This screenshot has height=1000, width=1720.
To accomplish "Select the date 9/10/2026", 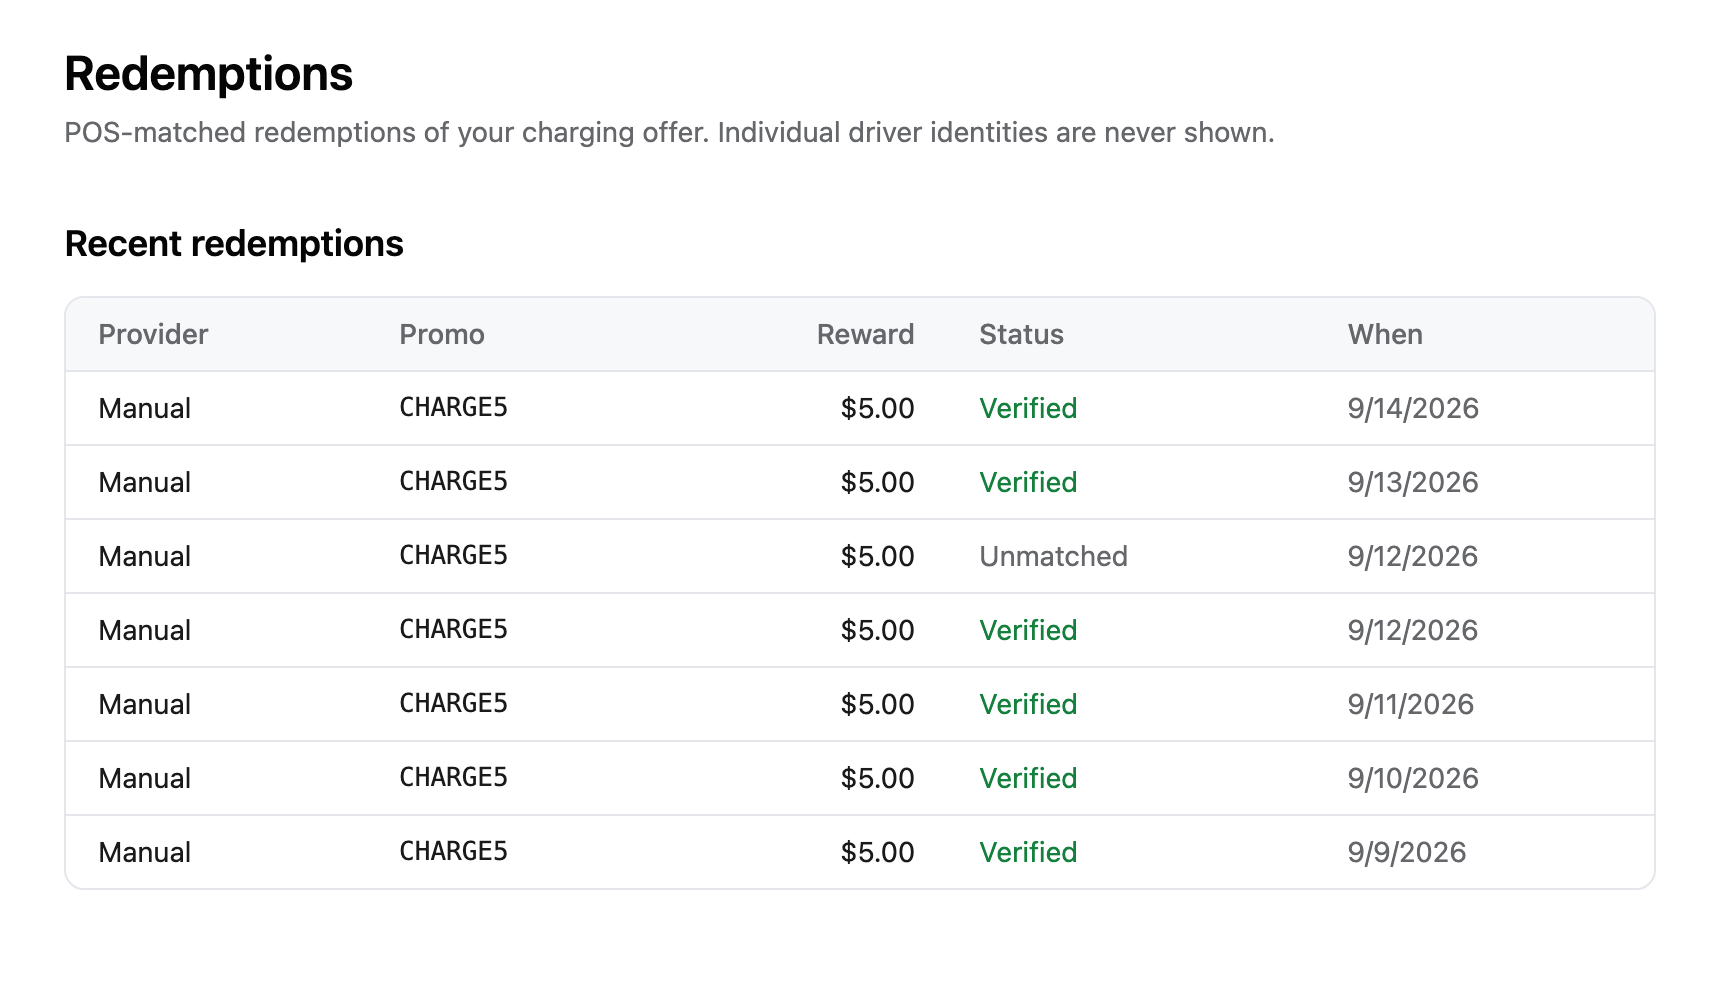I will (1413, 778).
